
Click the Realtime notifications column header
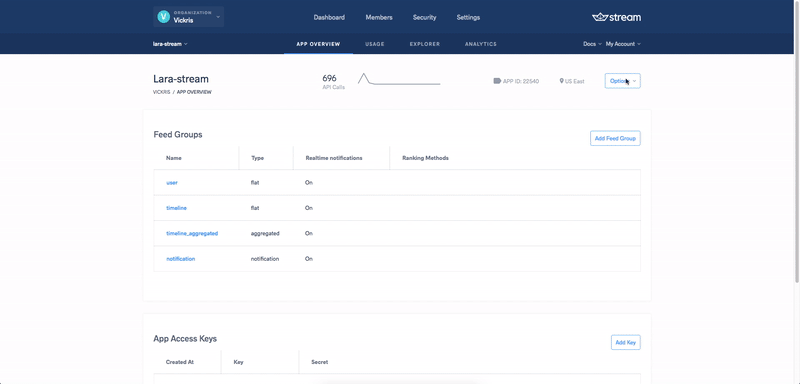pyautogui.click(x=334, y=158)
